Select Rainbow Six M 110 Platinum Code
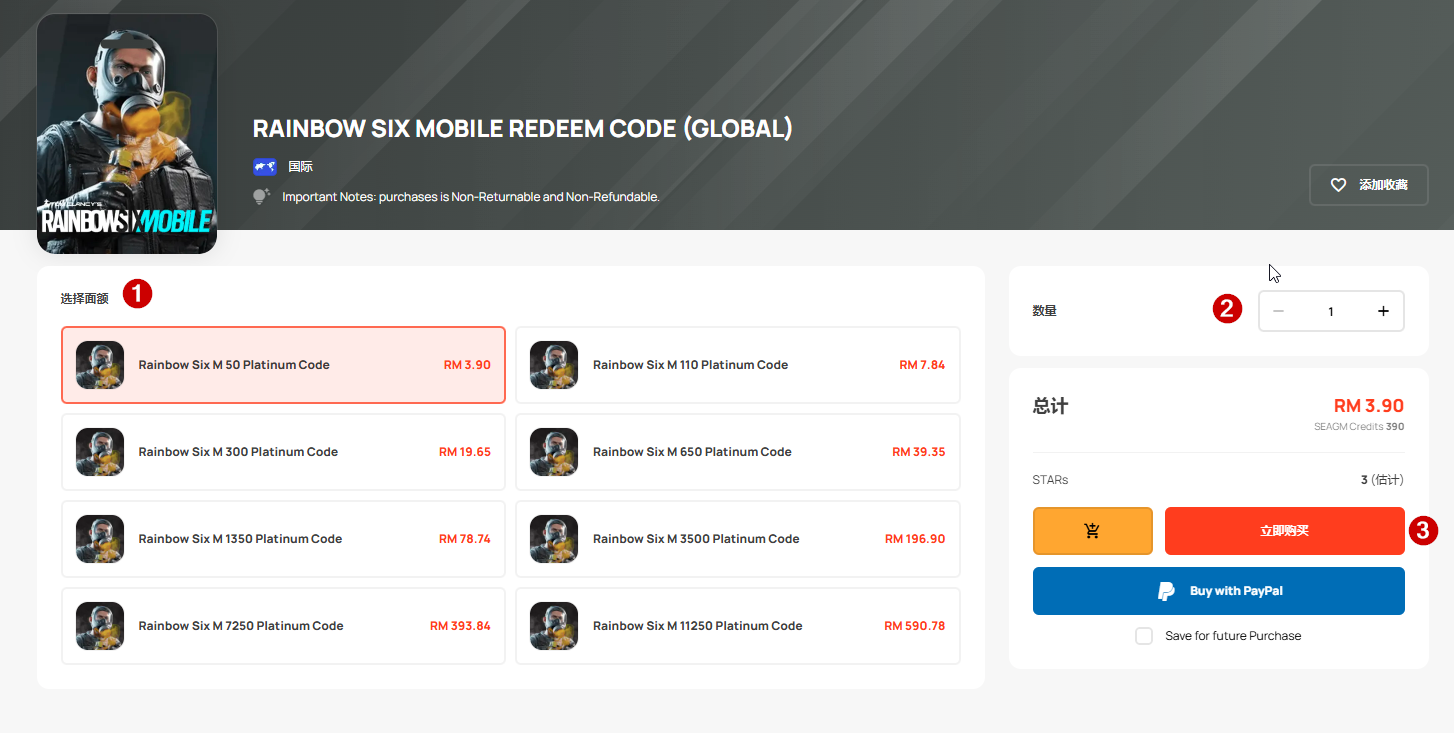1454x733 pixels. coord(737,365)
